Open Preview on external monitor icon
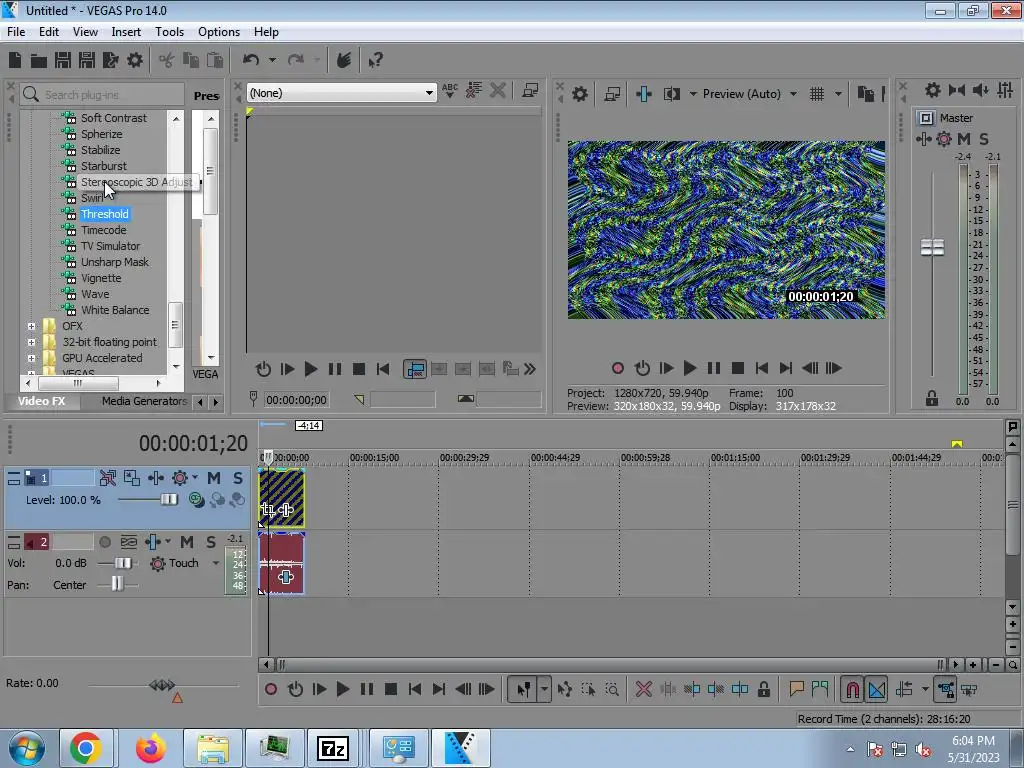The height and width of the screenshot is (768, 1024). (612, 94)
